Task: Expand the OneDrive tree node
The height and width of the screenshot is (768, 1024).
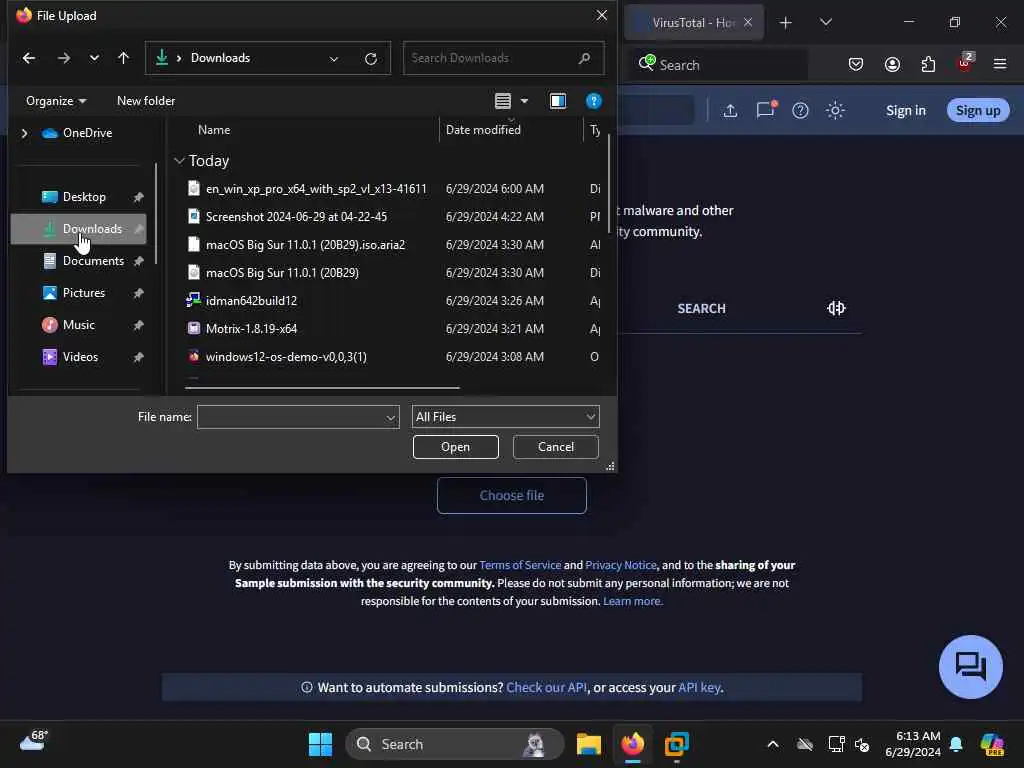Action: tap(24, 133)
